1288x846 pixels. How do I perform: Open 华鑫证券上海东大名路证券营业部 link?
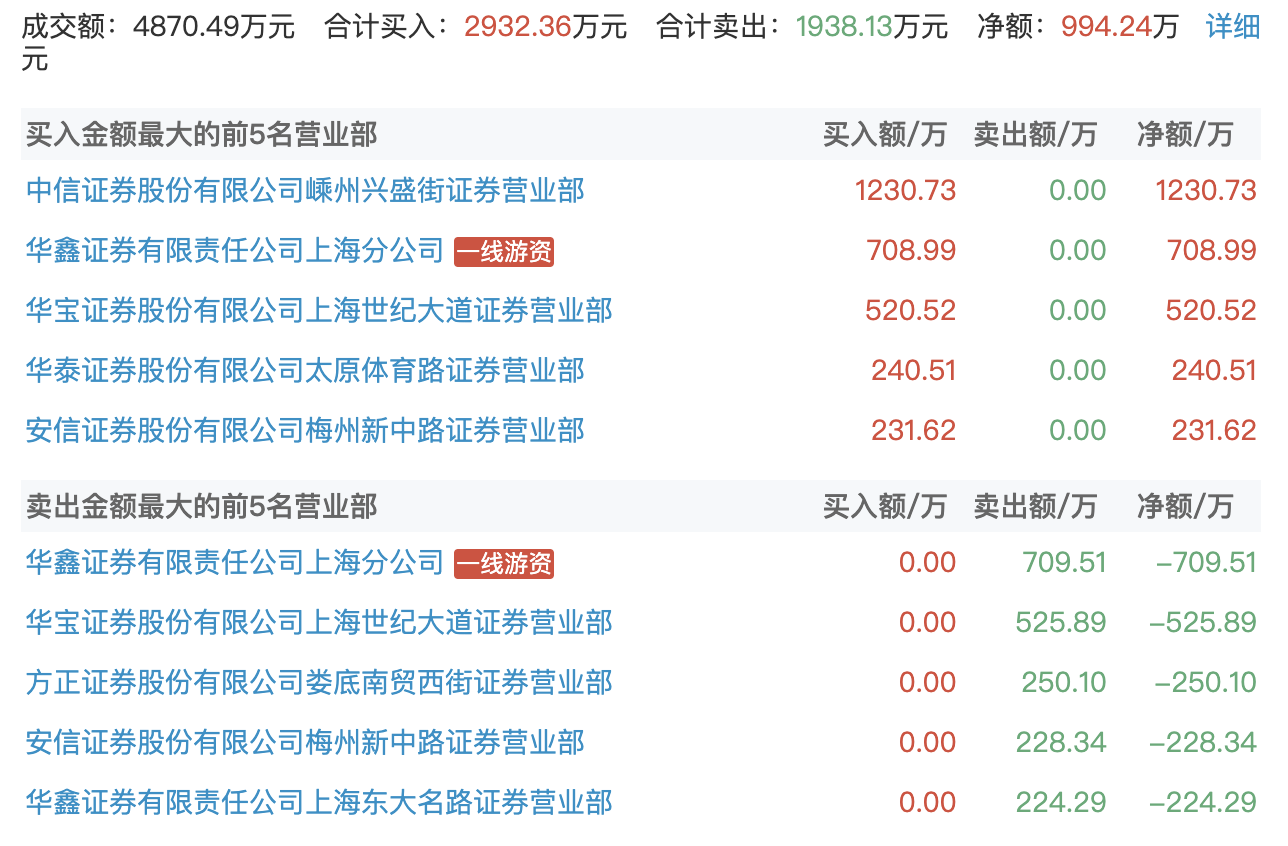pyautogui.click(x=319, y=802)
